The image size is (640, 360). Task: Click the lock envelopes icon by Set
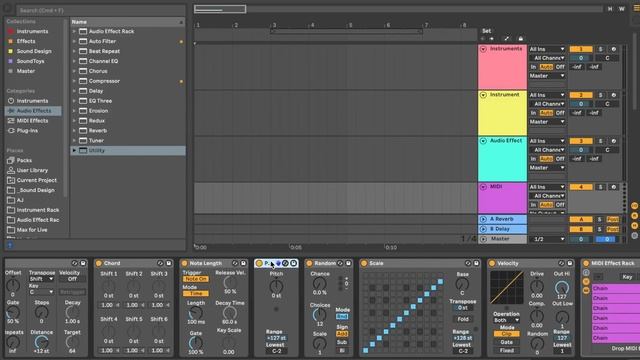click(x=520, y=38)
